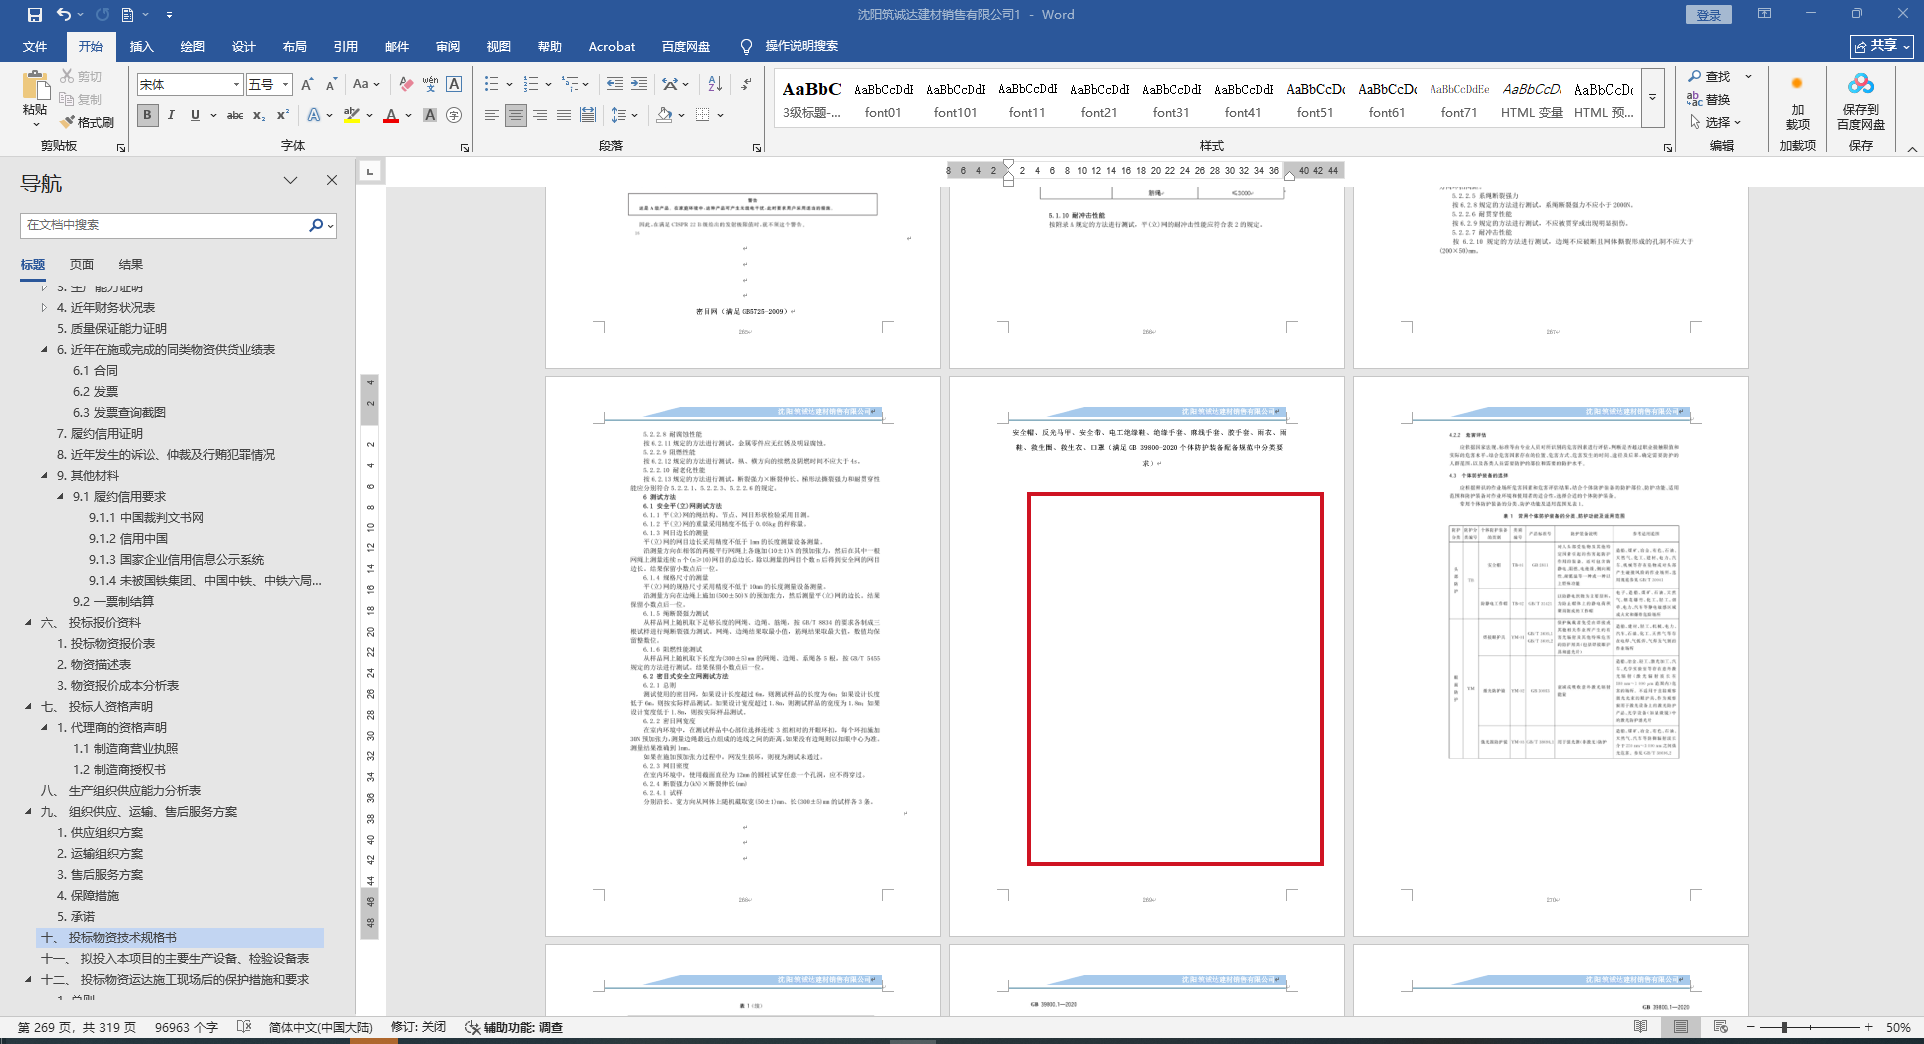
Task: Close the navigation pane
Action: [x=332, y=180]
